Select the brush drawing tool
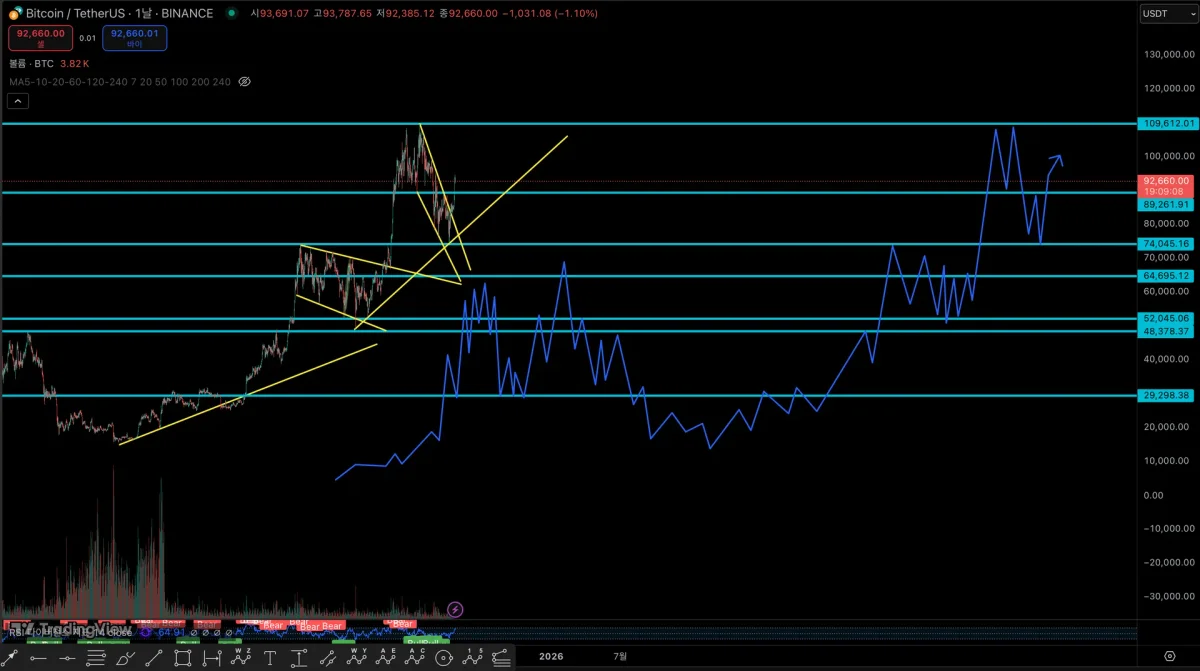The width and height of the screenshot is (1200, 671). point(125,658)
